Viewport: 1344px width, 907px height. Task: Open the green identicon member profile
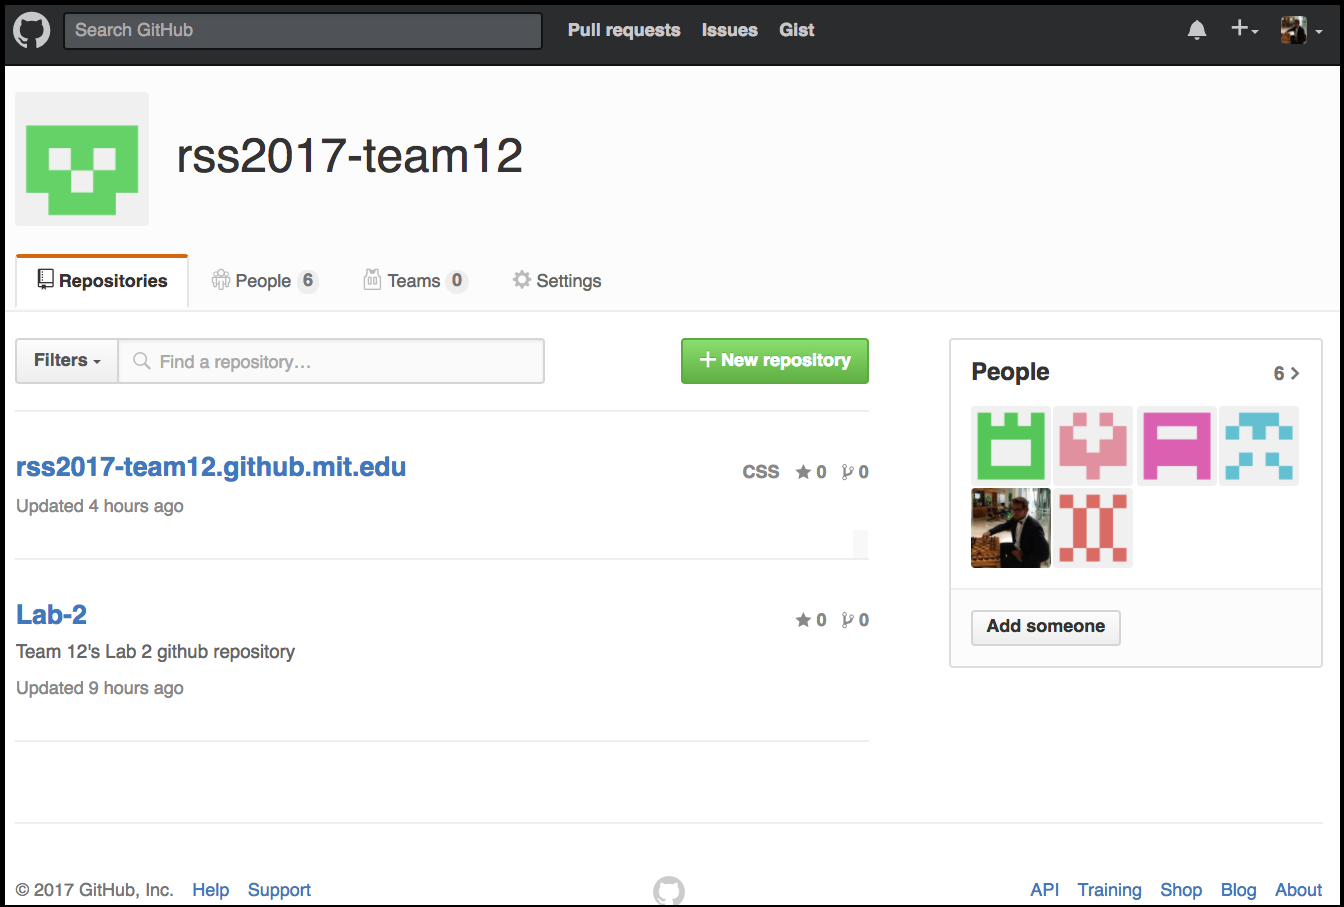pos(1011,446)
